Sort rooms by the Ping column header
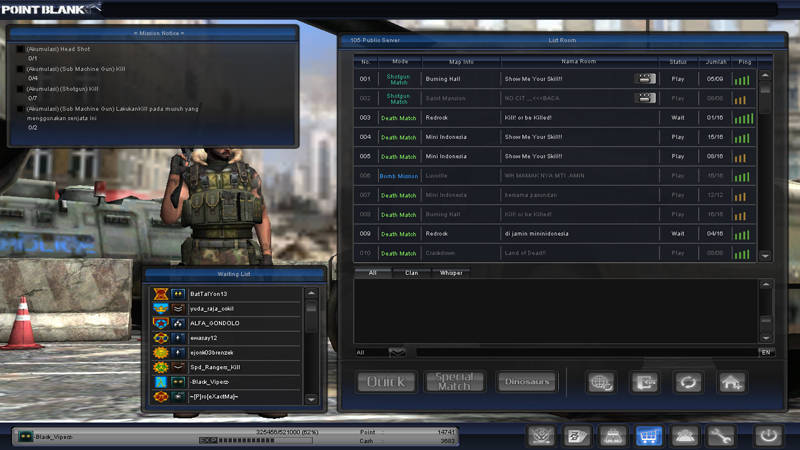Image resolution: width=800 pixels, height=450 pixels. click(x=744, y=61)
